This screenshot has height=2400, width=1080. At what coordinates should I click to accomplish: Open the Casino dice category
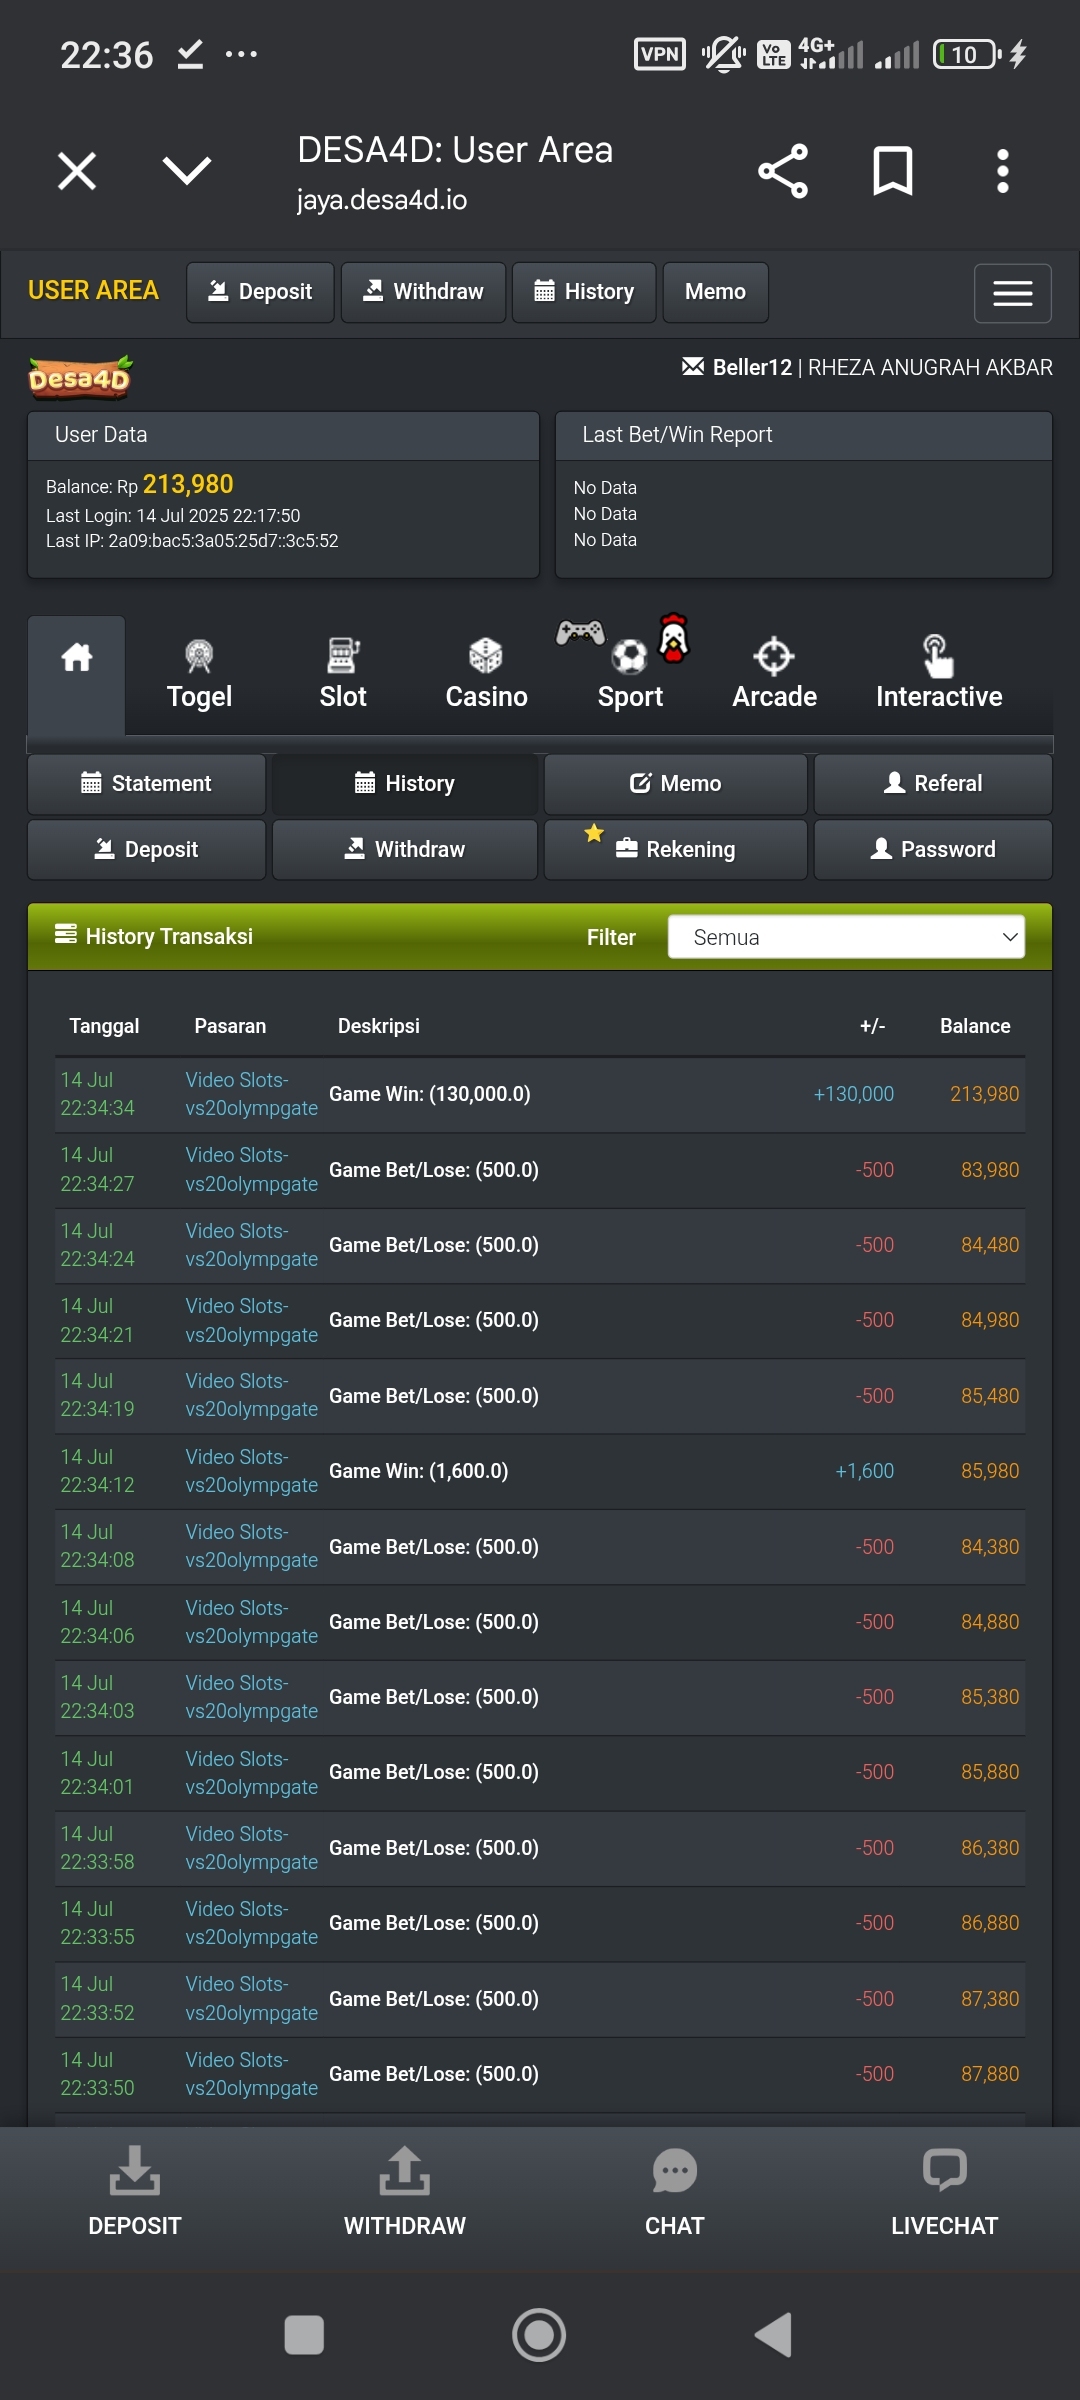tap(486, 675)
